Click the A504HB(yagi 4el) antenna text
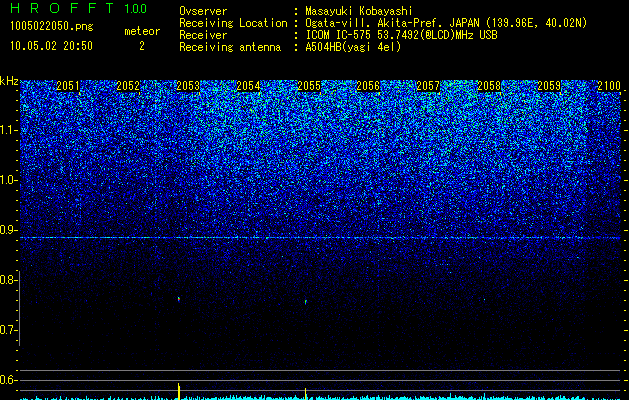 click(353, 47)
